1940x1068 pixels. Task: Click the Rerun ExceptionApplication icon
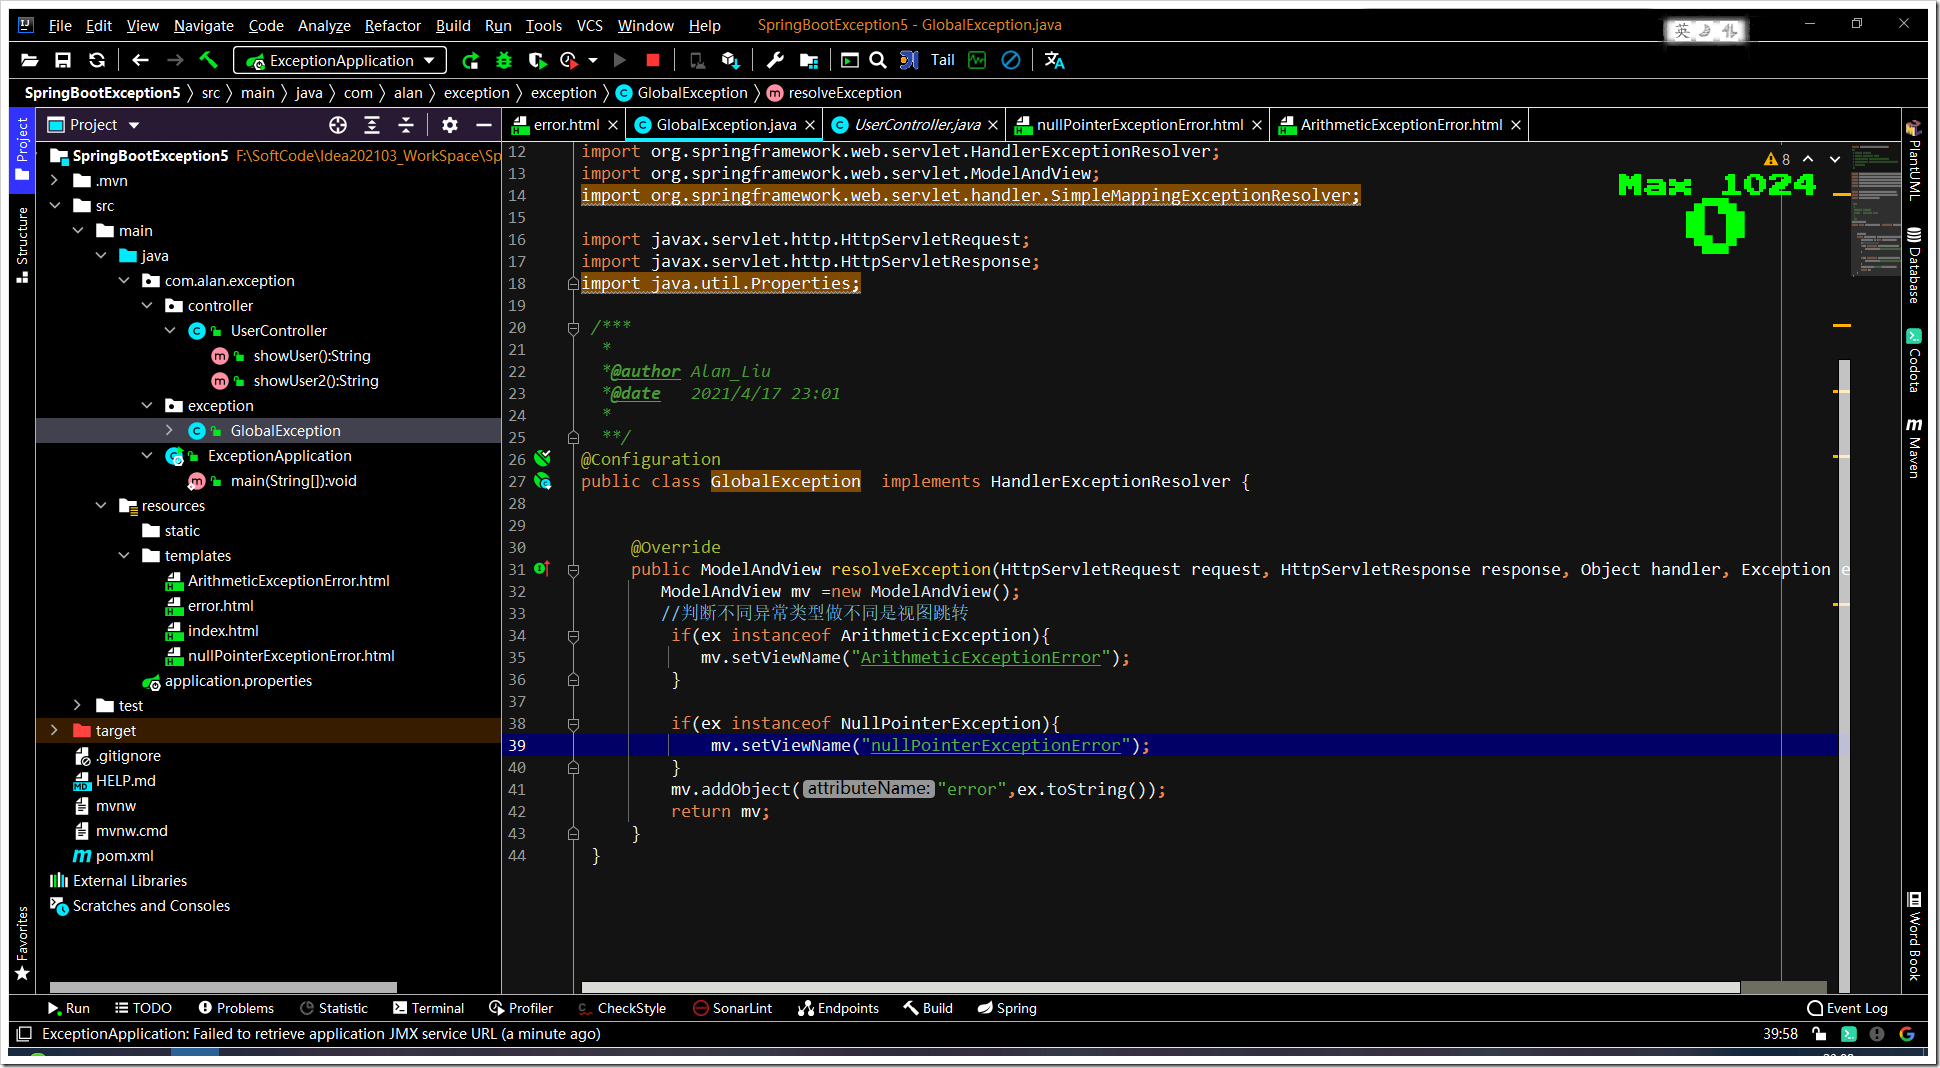tap(470, 60)
